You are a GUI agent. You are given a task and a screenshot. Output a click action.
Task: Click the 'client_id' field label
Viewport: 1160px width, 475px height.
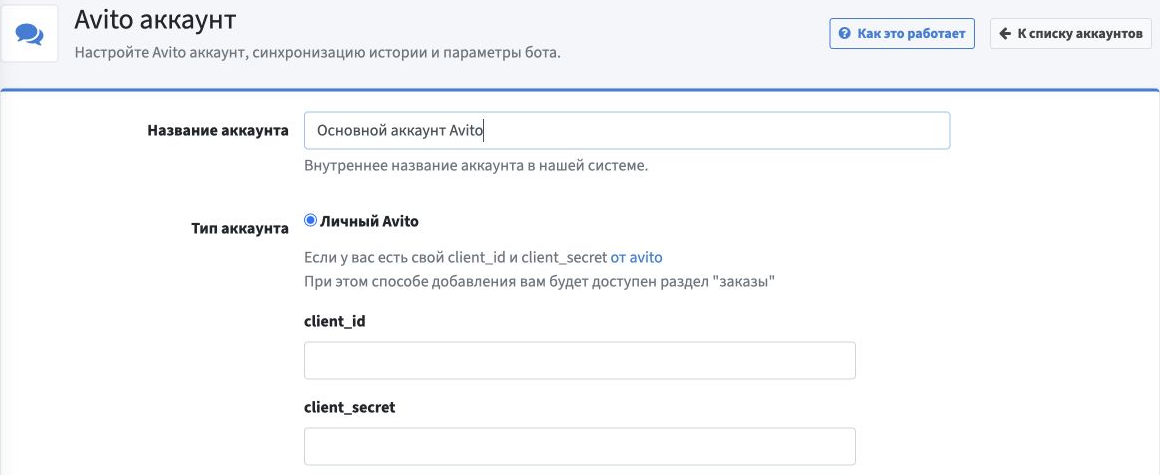coord(334,322)
